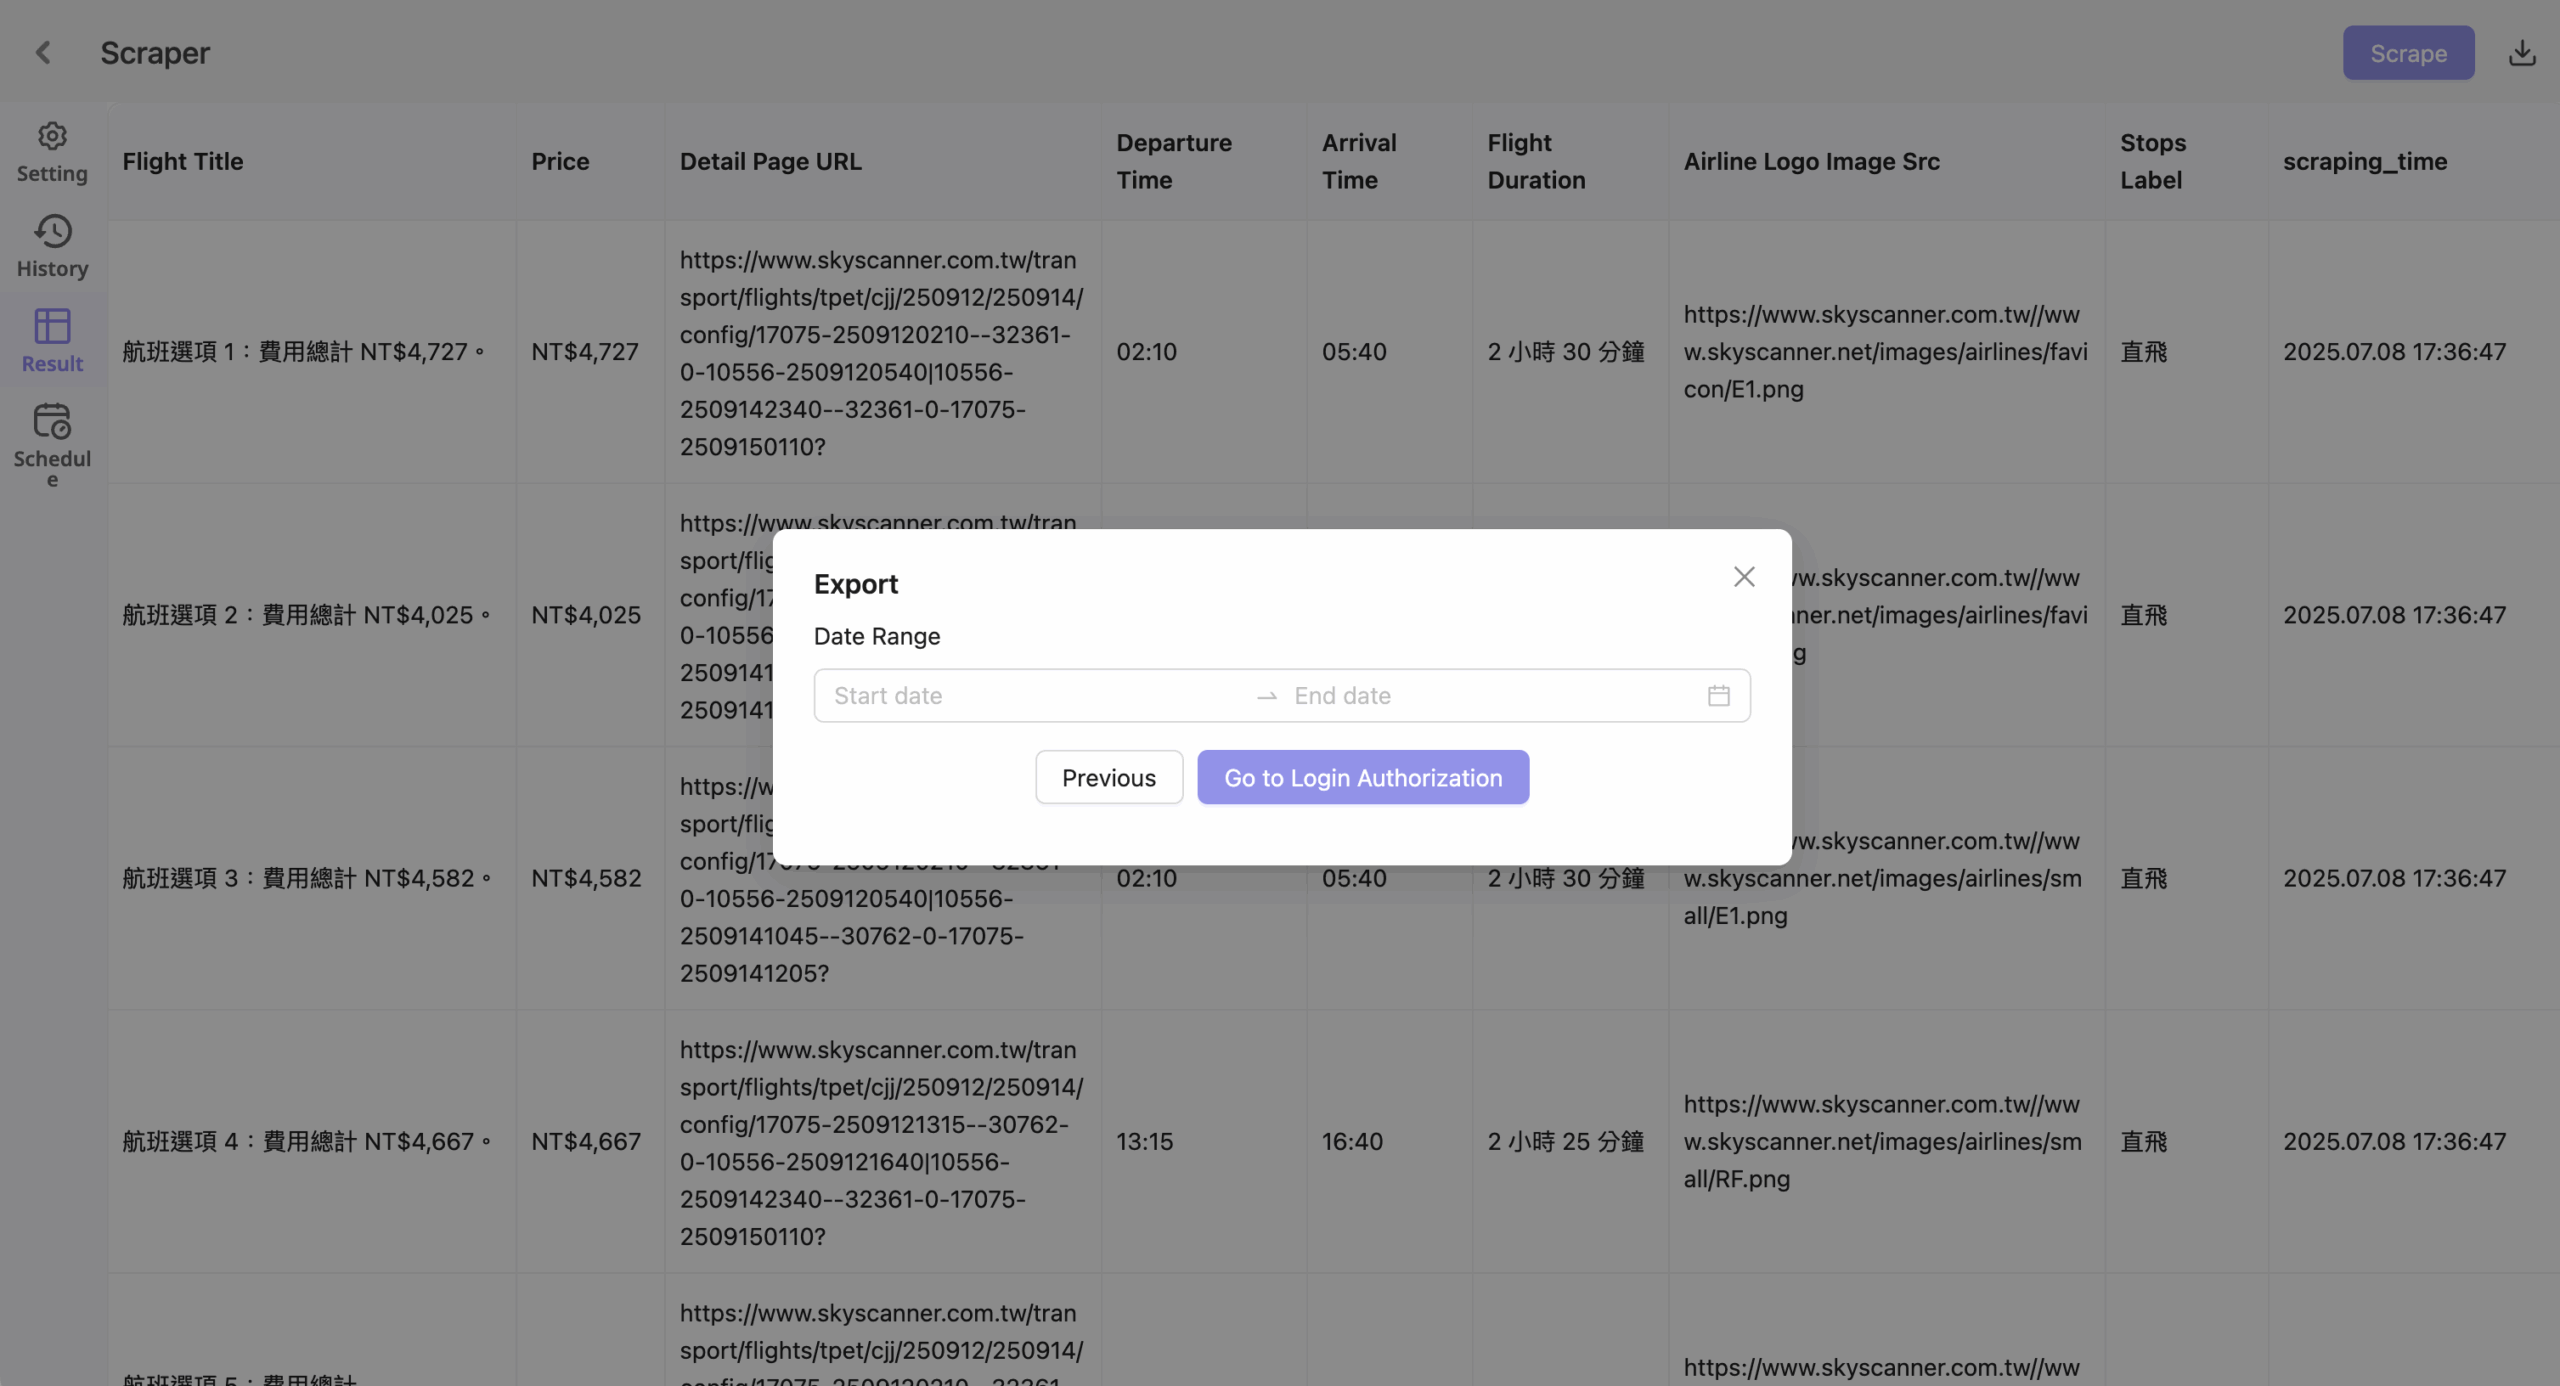Select flight title row NT$4,667
Screen dimensions: 2560x1386
(x=307, y=1141)
